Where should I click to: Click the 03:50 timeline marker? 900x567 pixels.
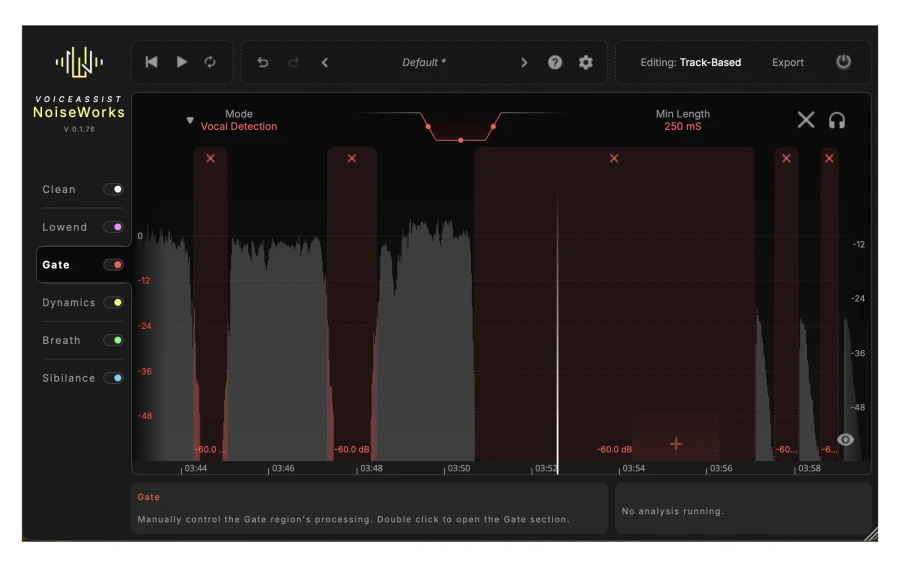click(459, 468)
